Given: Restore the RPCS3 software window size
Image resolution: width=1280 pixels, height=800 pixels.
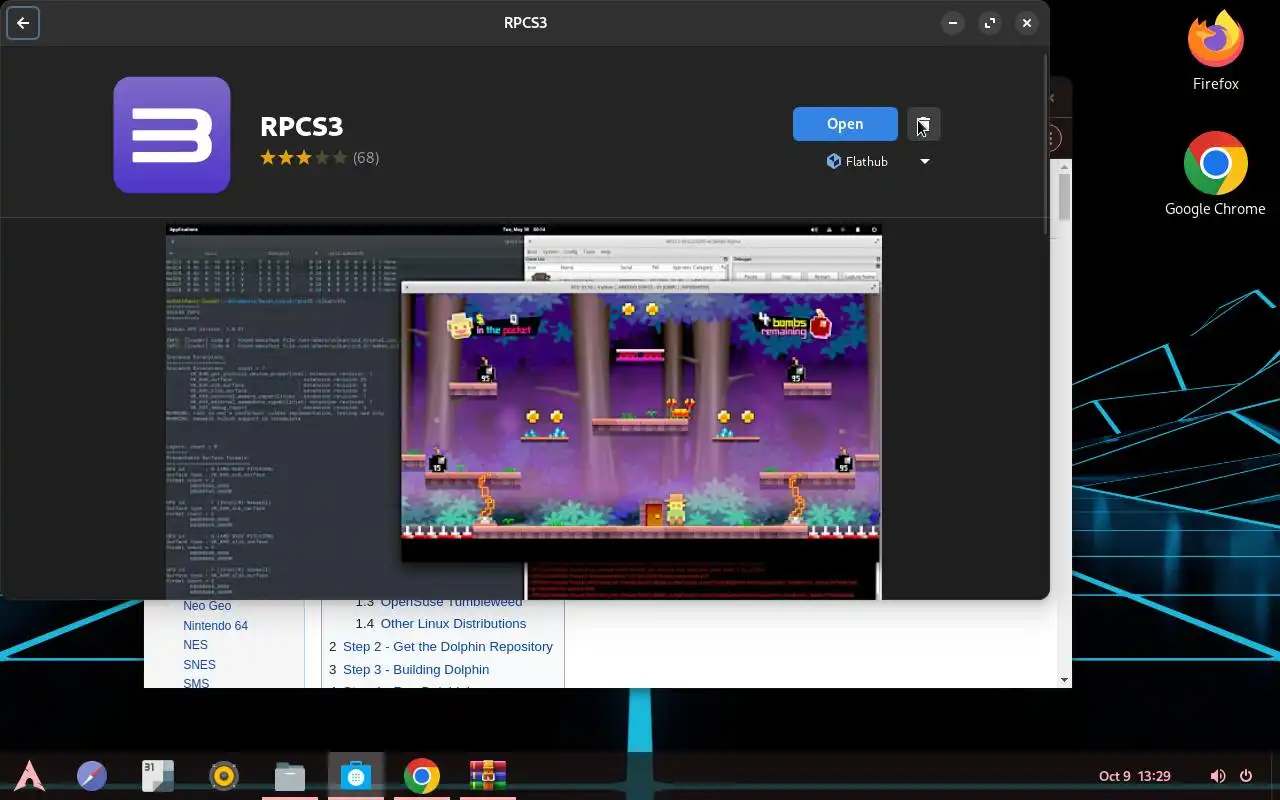Looking at the screenshot, I should click(x=989, y=23).
